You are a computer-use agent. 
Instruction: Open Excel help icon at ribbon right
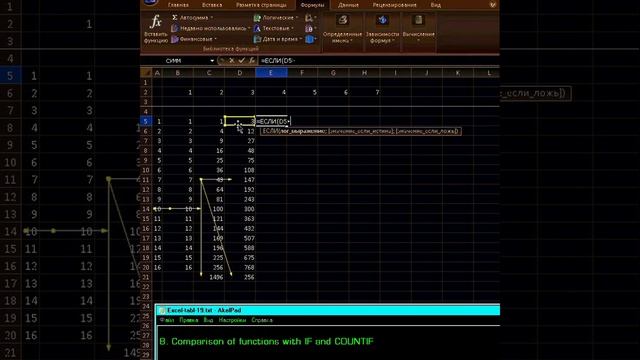pos(493,5)
